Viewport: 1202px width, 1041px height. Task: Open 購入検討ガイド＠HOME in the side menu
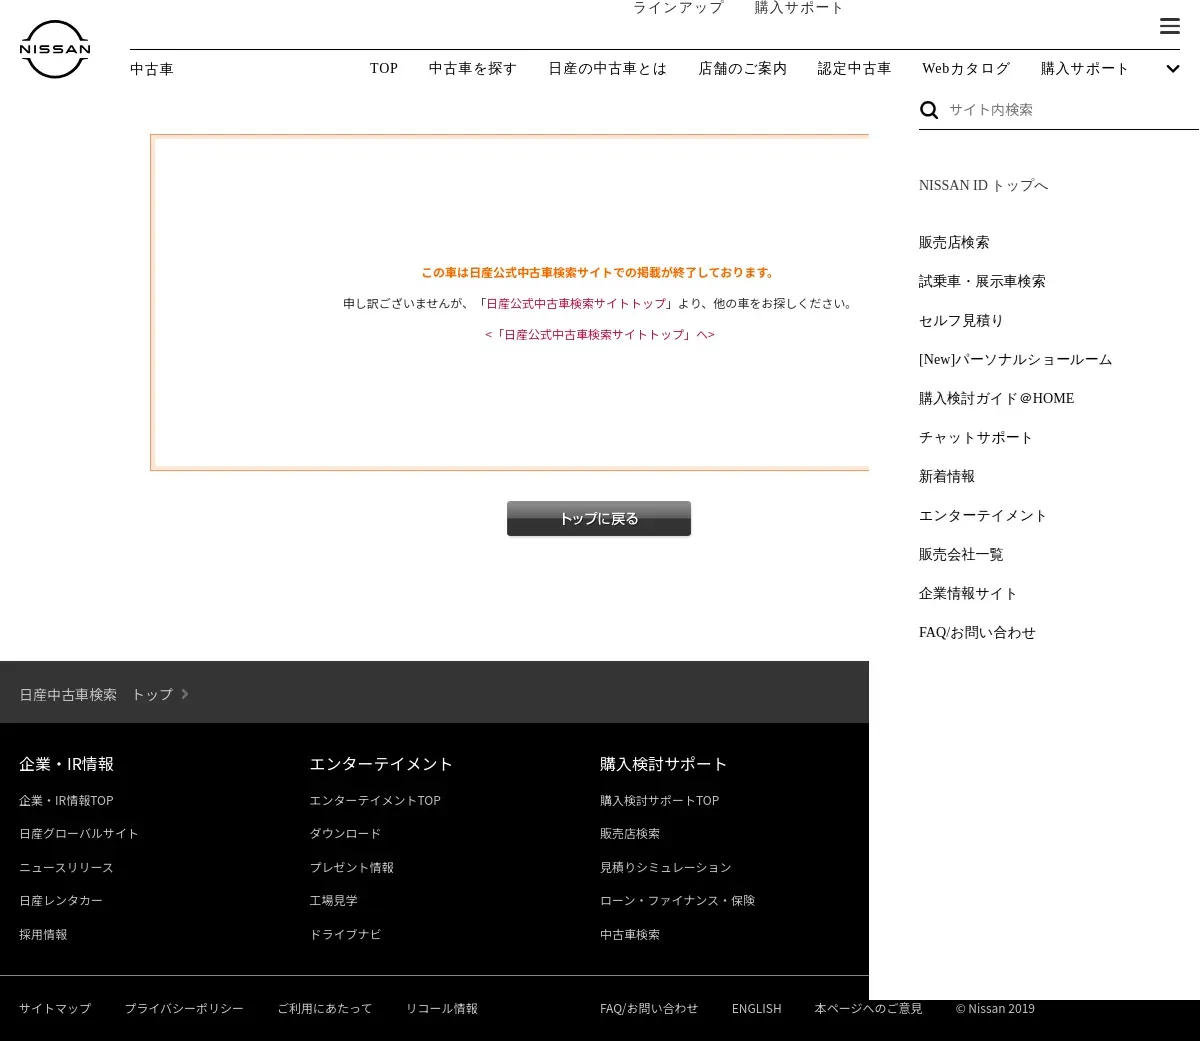pyautogui.click(x=996, y=399)
